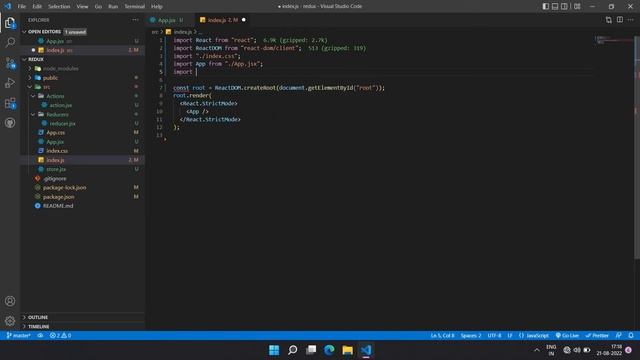Image resolution: width=640 pixels, height=360 pixels.
Task: Click the remote sync eye icon in status bar
Action: 40,336
